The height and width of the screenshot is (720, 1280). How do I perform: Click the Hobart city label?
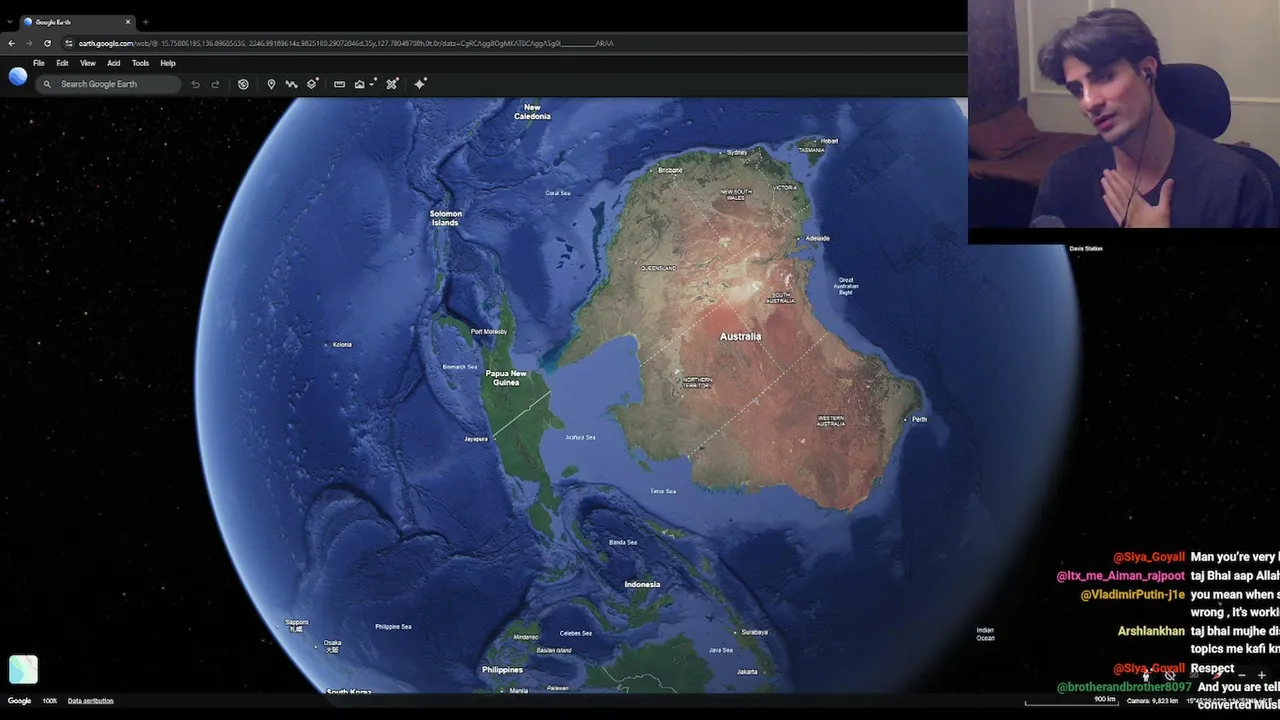coord(829,141)
